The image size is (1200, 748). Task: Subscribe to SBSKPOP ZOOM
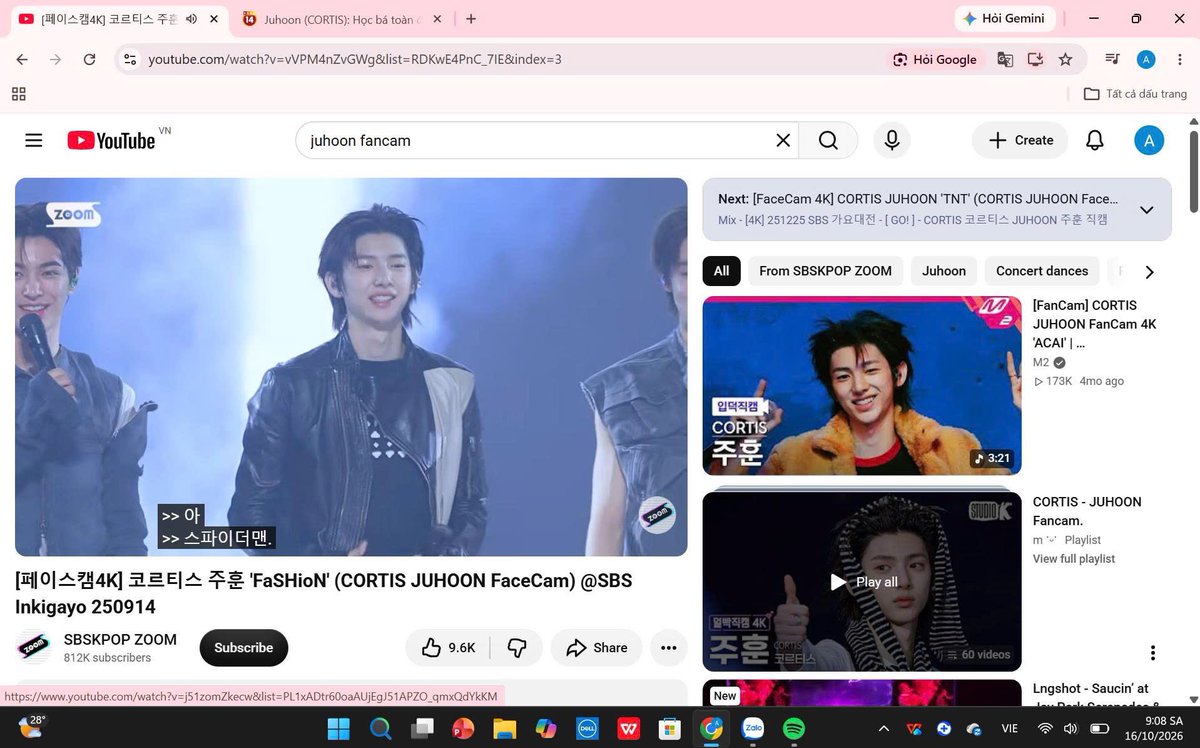click(244, 648)
